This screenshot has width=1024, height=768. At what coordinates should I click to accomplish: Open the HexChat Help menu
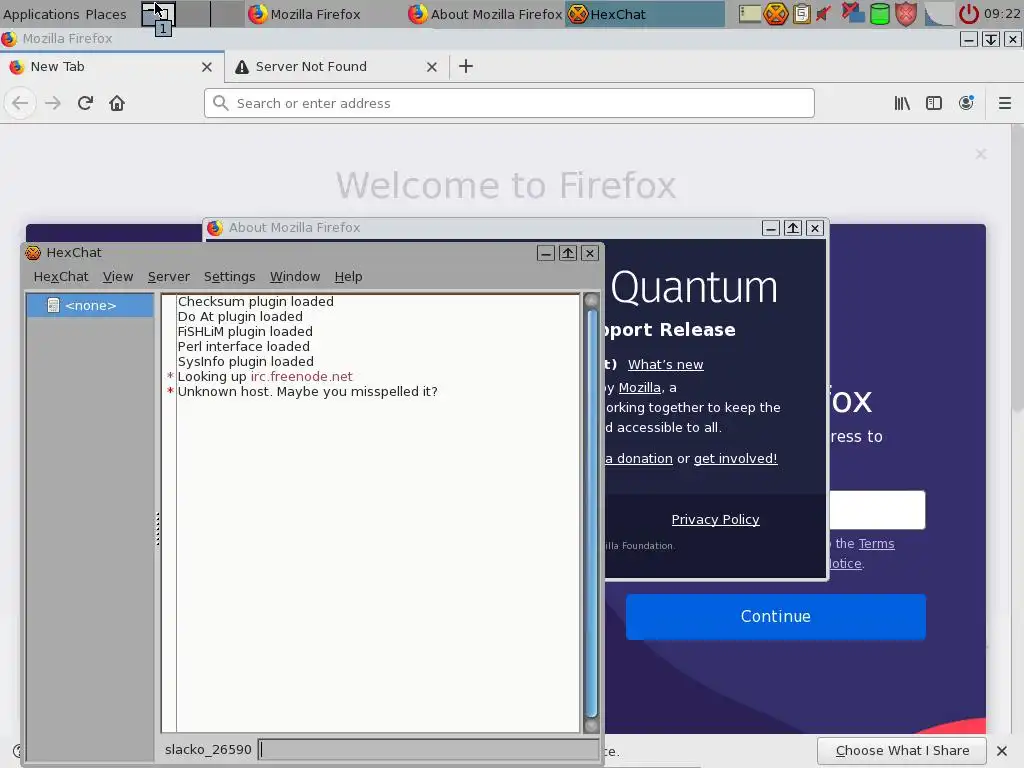tap(348, 276)
